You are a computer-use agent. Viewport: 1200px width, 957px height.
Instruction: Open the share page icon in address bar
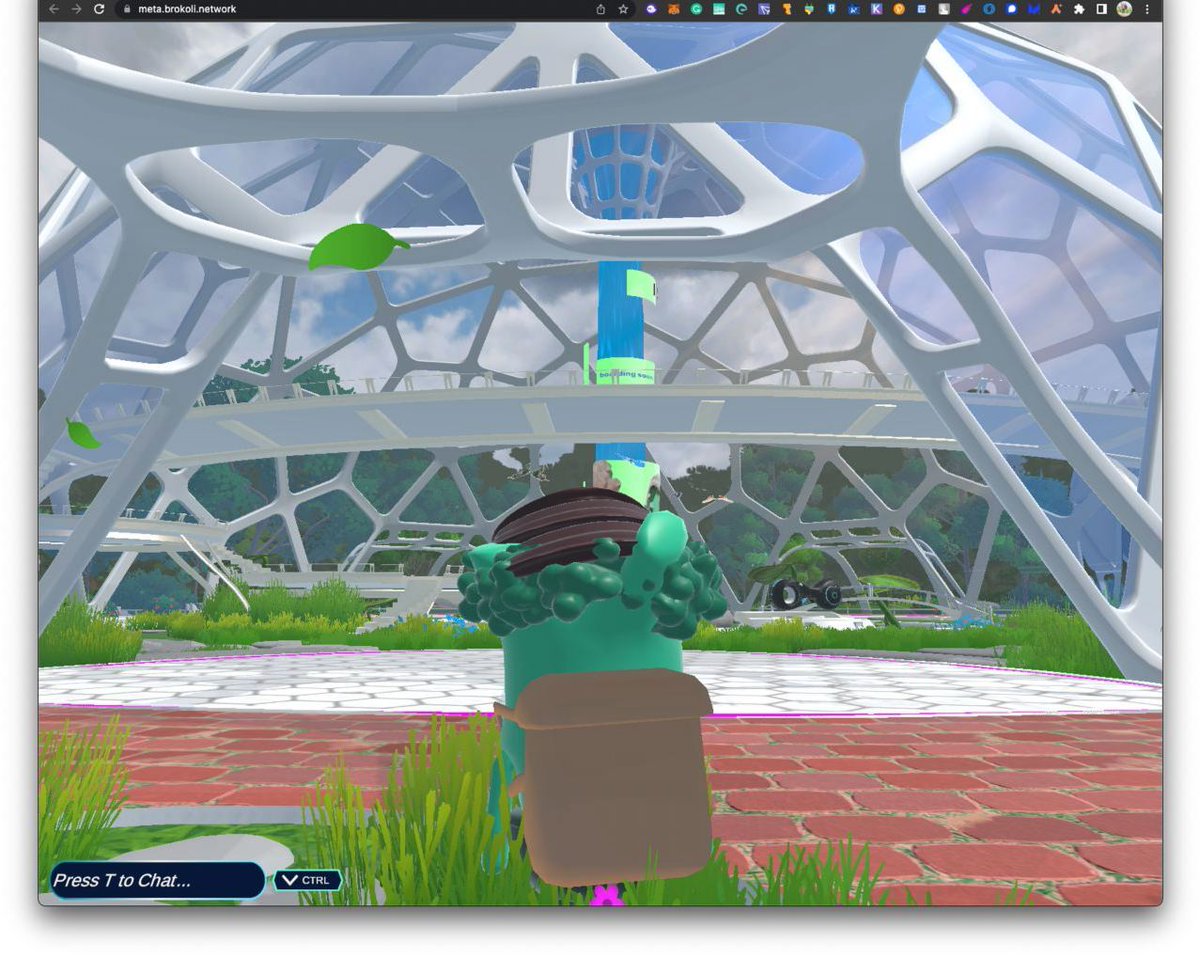(x=601, y=9)
